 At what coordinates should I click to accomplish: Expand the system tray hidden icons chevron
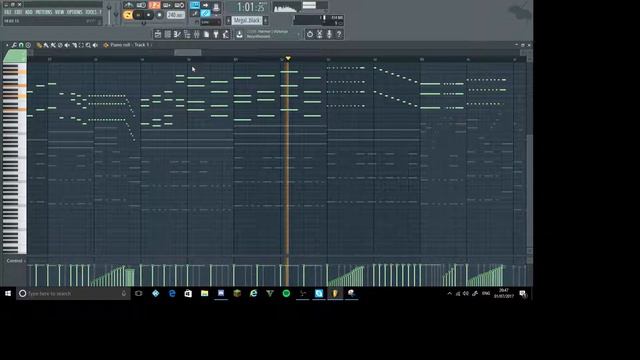(449, 293)
